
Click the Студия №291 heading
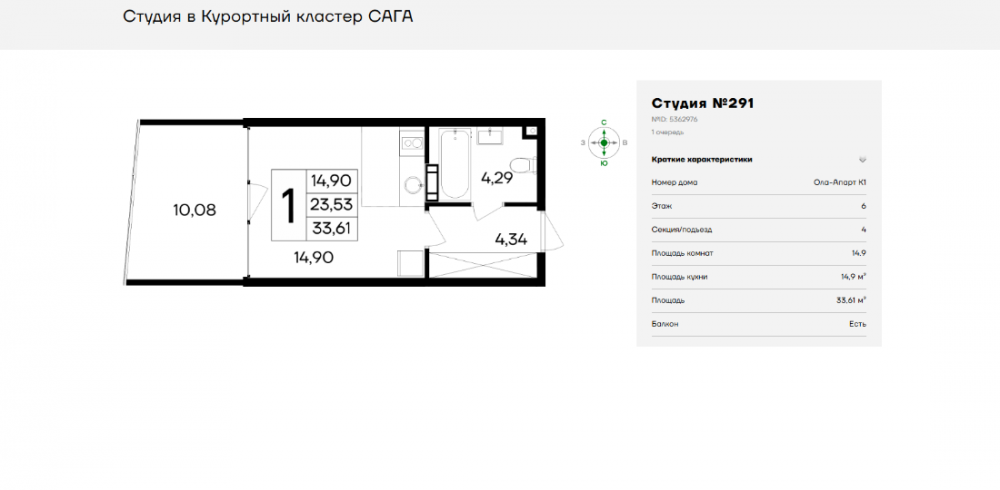click(700, 103)
